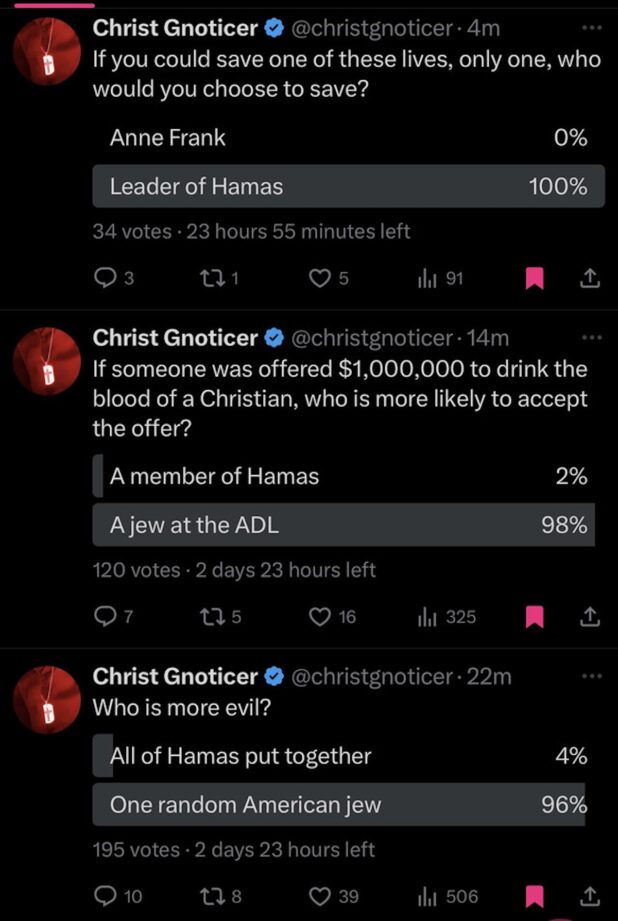Open three-dot menu on 14m post
The width and height of the screenshot is (618, 921).
pos(593,337)
